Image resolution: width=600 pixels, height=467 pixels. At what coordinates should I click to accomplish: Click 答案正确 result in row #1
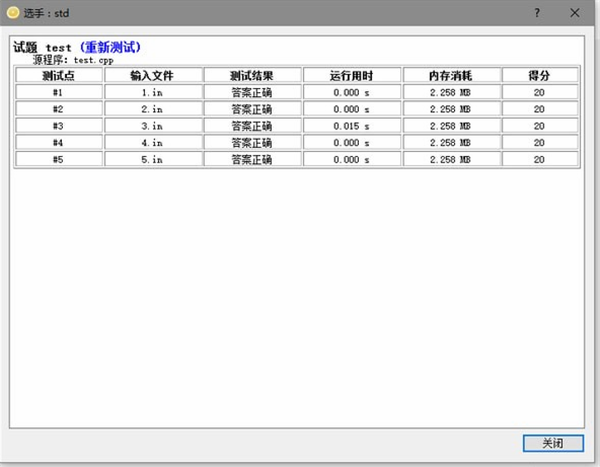click(x=253, y=92)
